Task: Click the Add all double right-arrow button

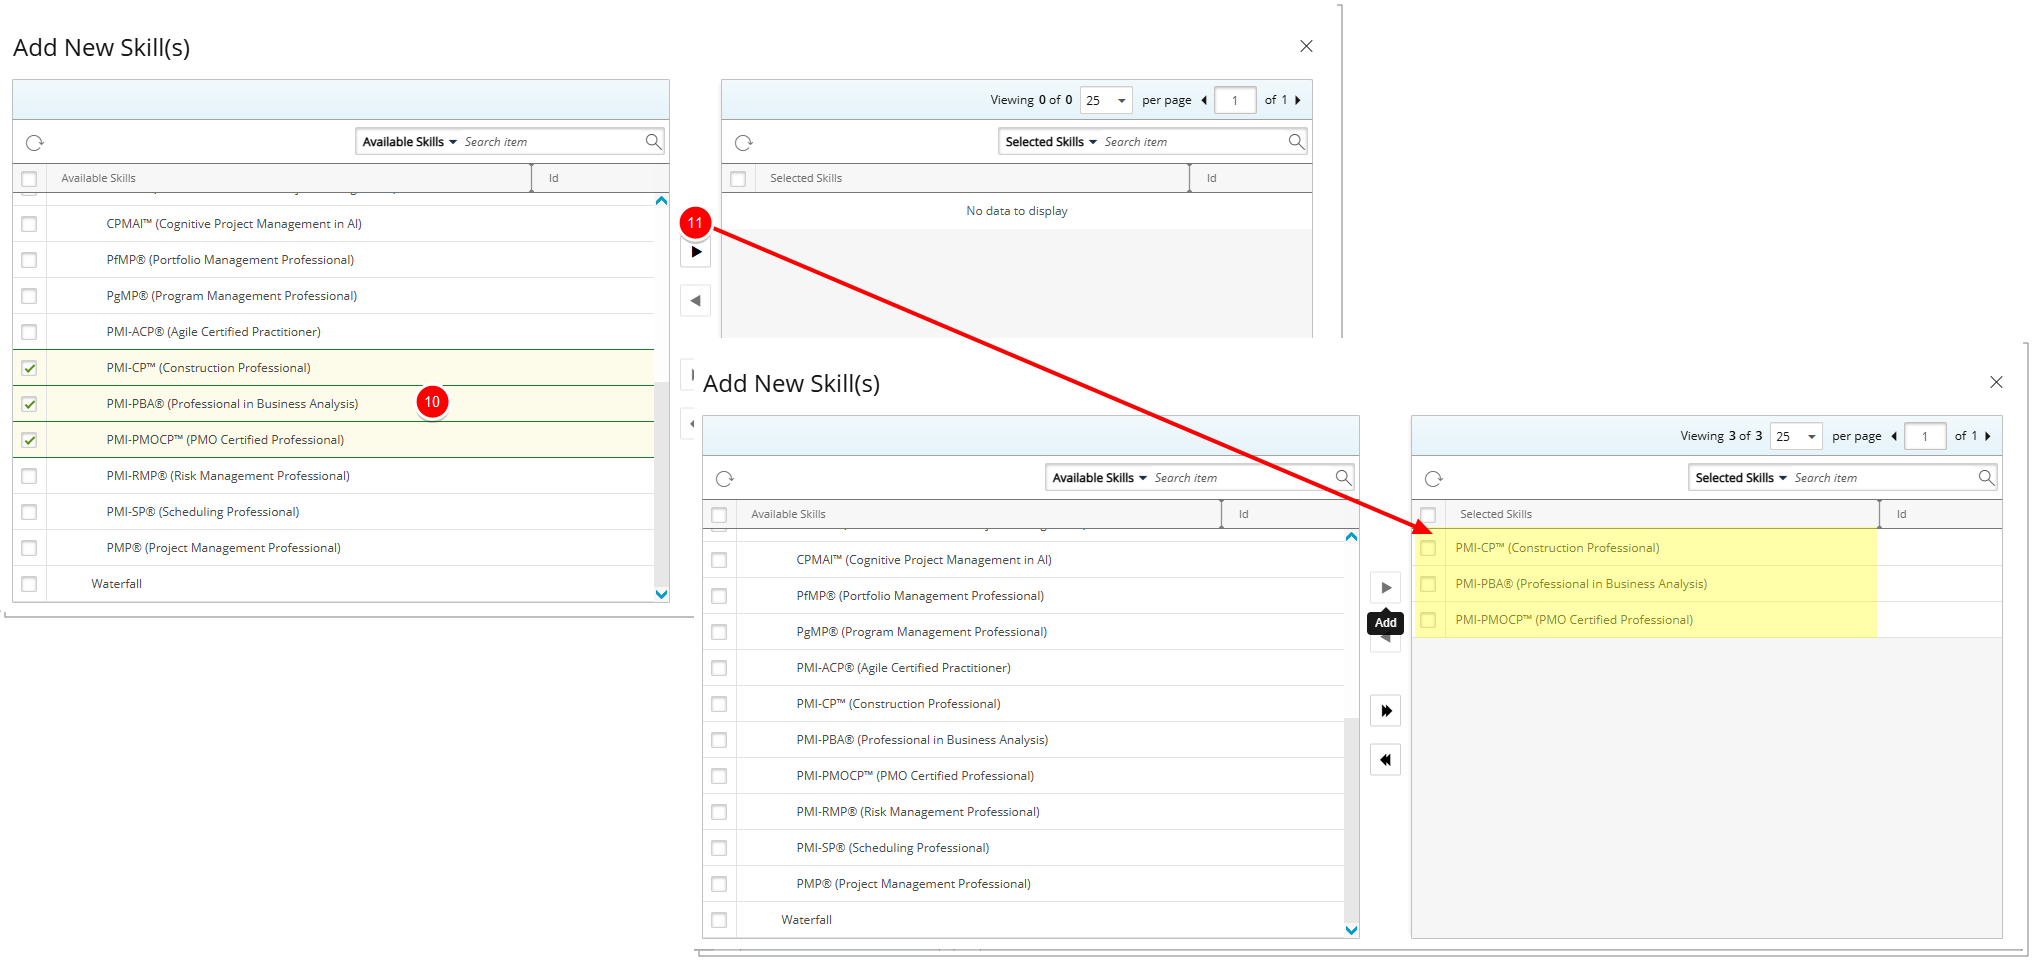Action: coord(1385,711)
